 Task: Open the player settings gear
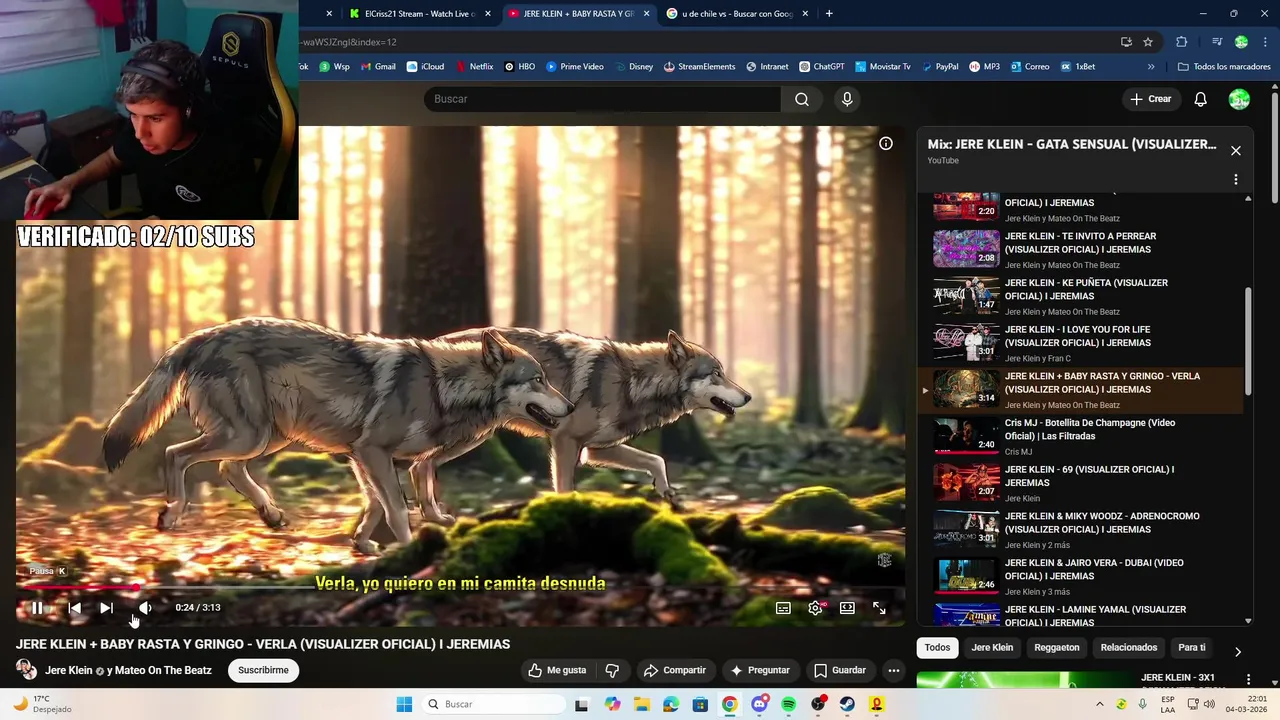815,608
